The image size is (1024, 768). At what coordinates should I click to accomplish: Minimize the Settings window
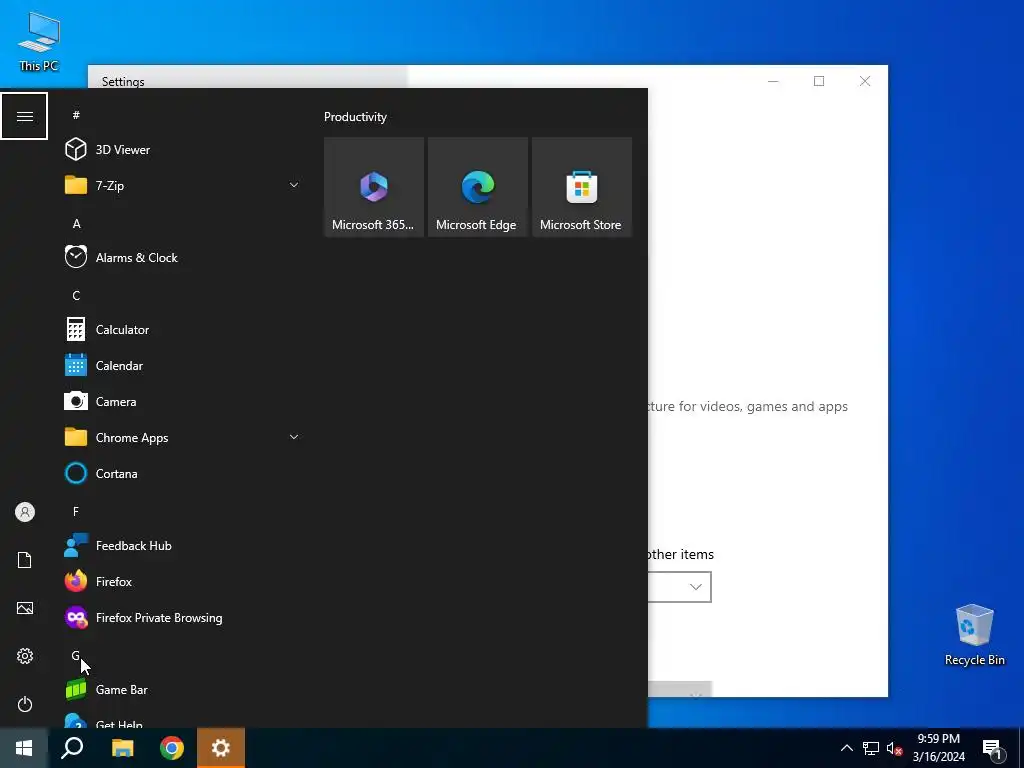773,81
